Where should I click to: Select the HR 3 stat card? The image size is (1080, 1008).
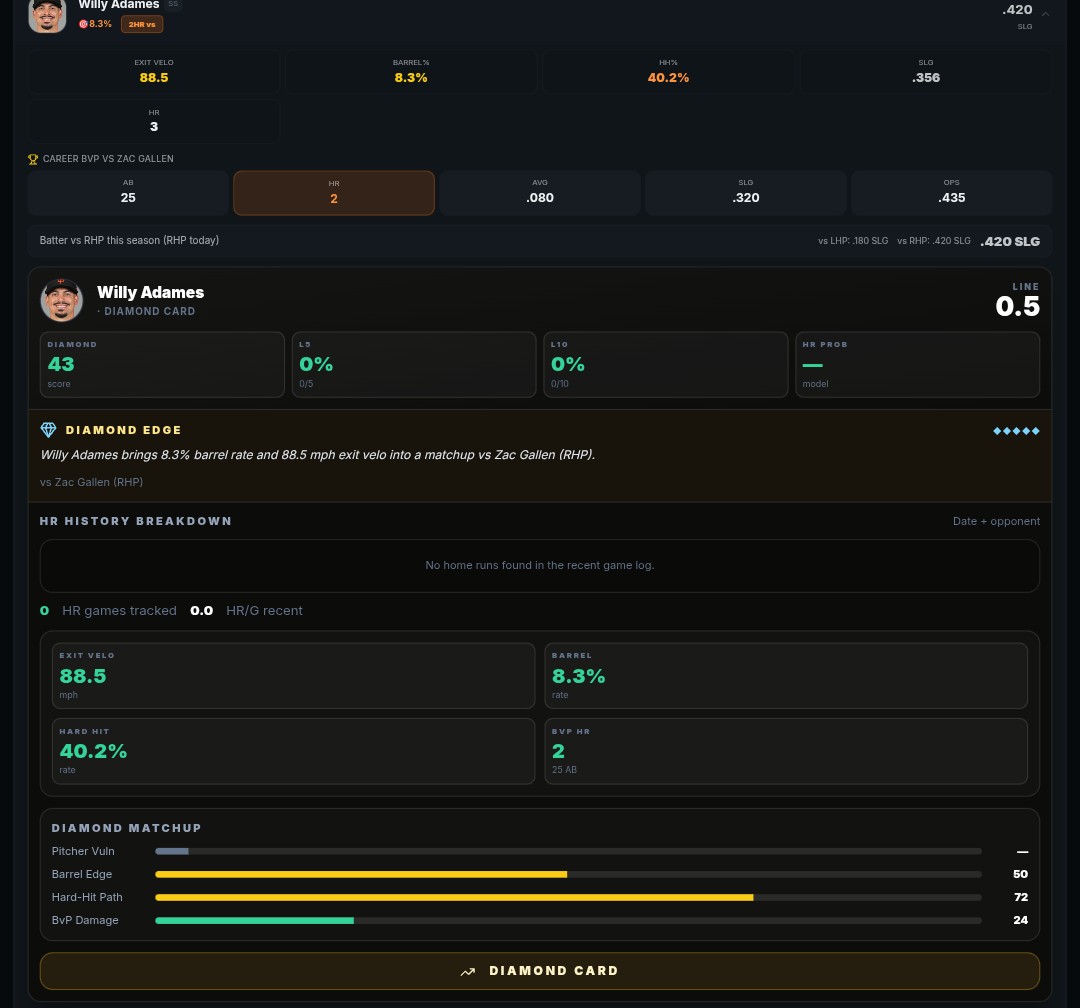click(x=154, y=121)
